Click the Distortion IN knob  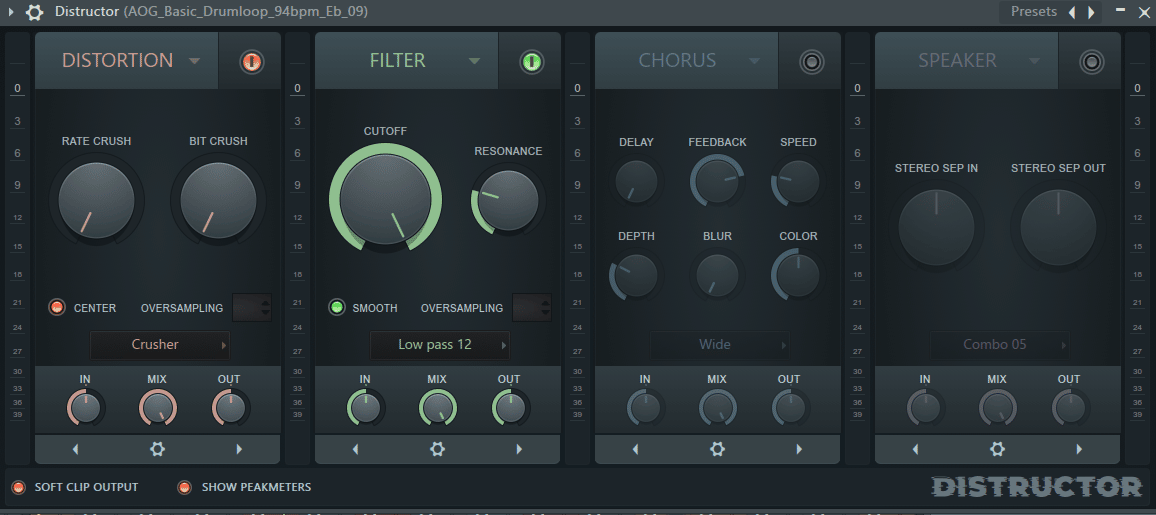86,408
